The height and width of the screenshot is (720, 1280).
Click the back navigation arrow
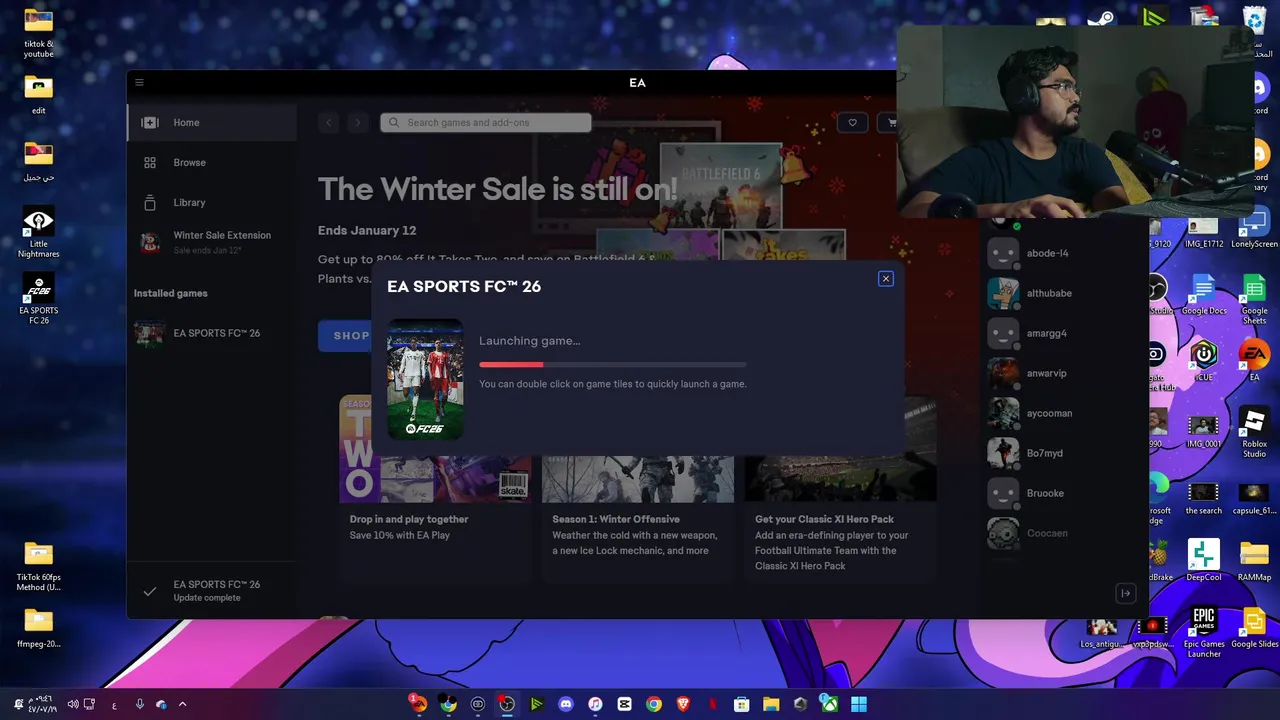(x=329, y=123)
